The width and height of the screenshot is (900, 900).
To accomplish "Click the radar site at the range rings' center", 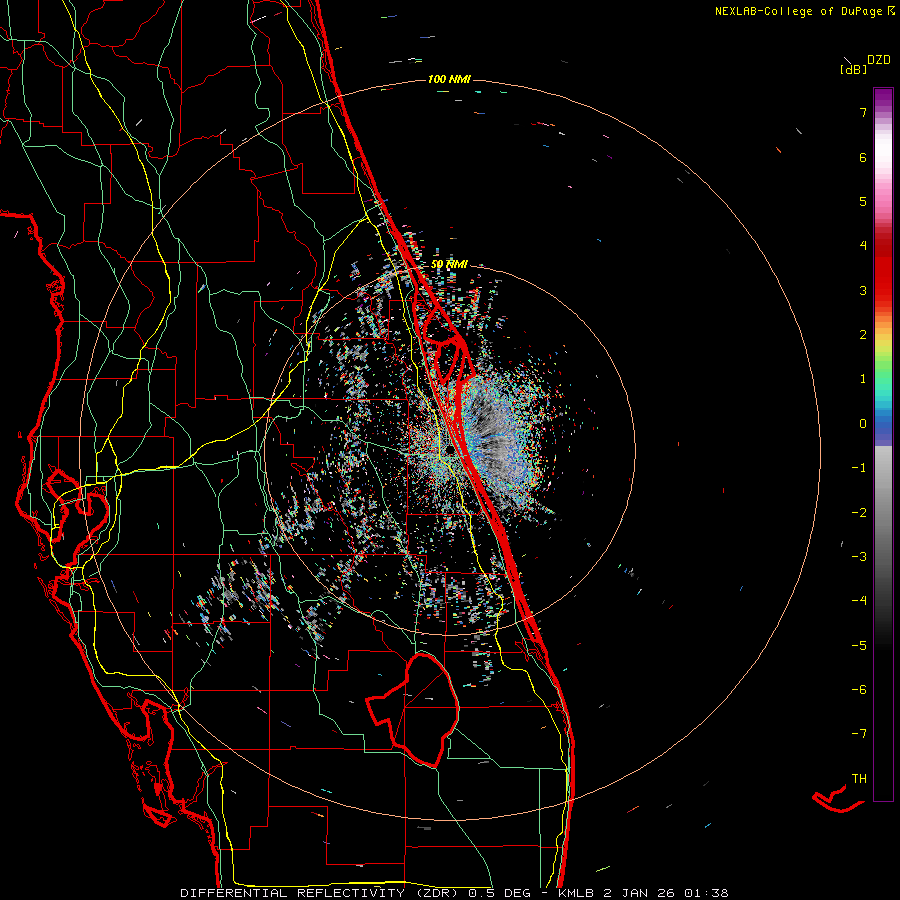I will pyautogui.click(x=449, y=449).
